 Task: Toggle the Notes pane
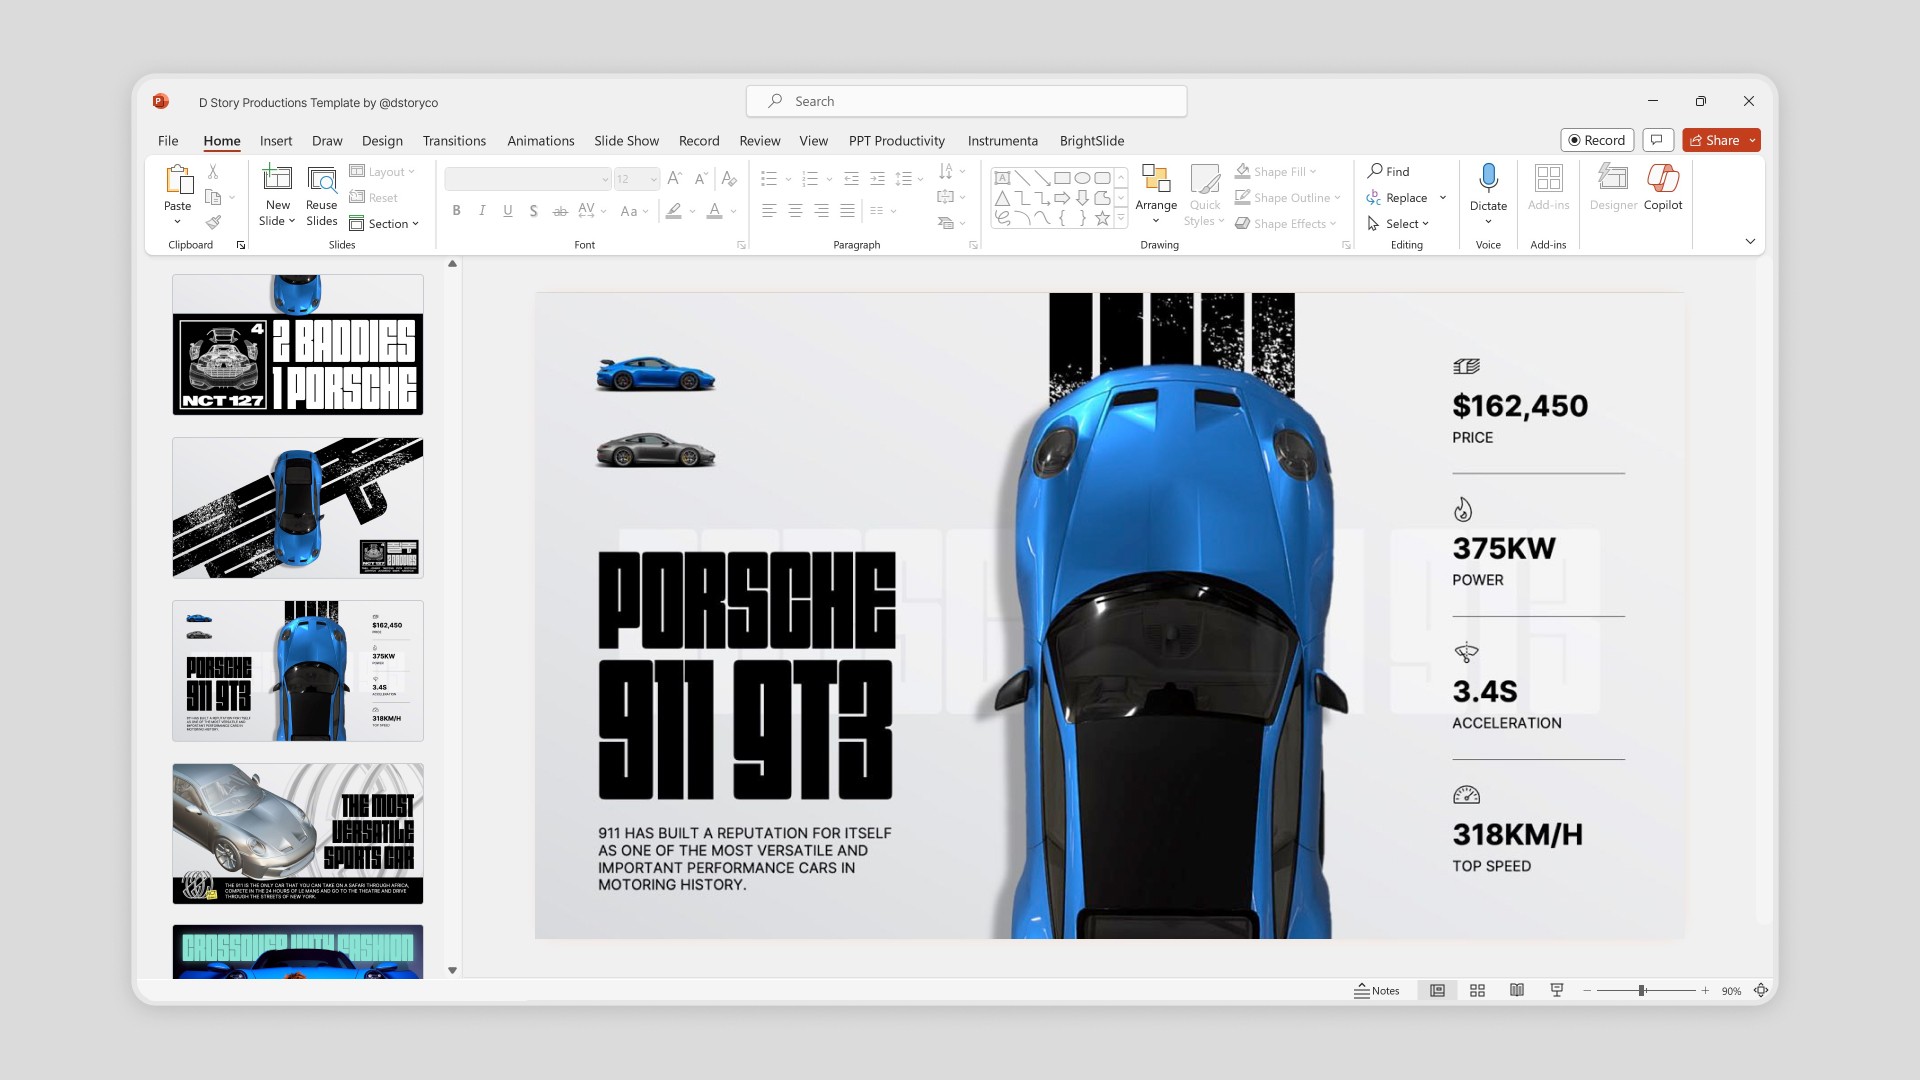[x=1377, y=990]
